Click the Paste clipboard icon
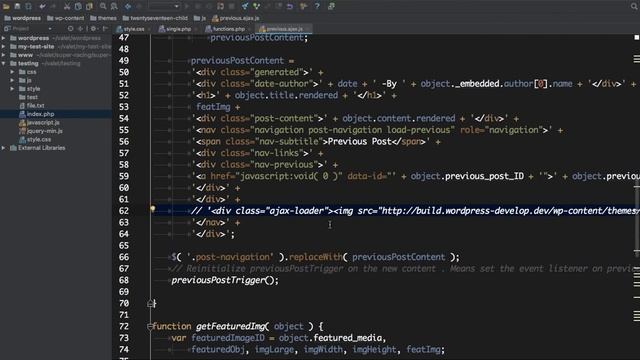This screenshot has height=360, width=640. pos(89,6)
